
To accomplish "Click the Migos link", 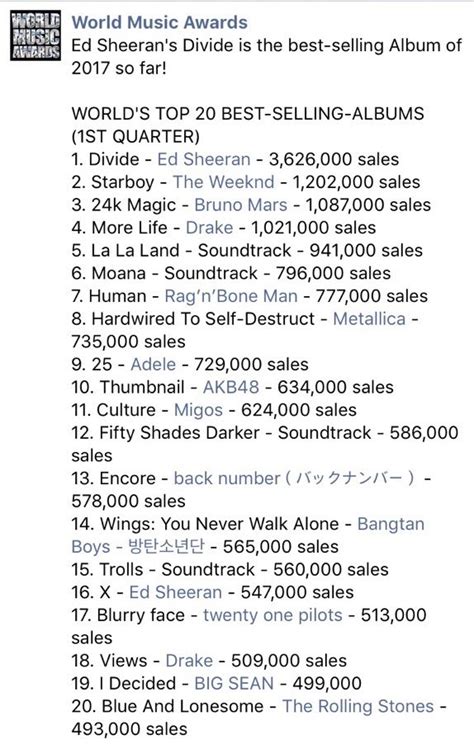I will pos(198,410).
